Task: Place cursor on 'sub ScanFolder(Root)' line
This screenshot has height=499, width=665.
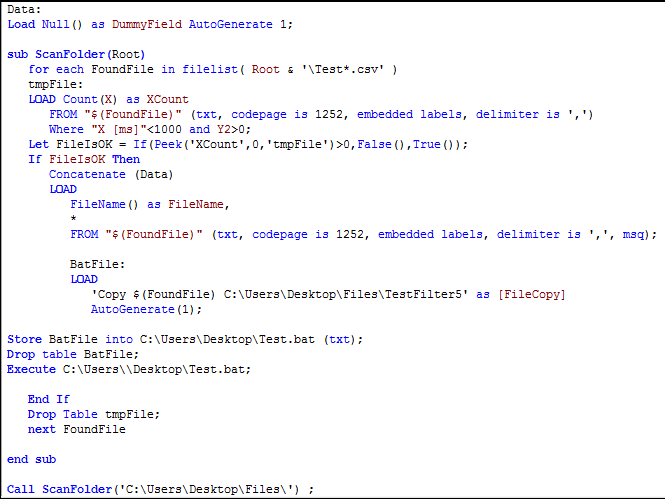Action: pos(76,55)
